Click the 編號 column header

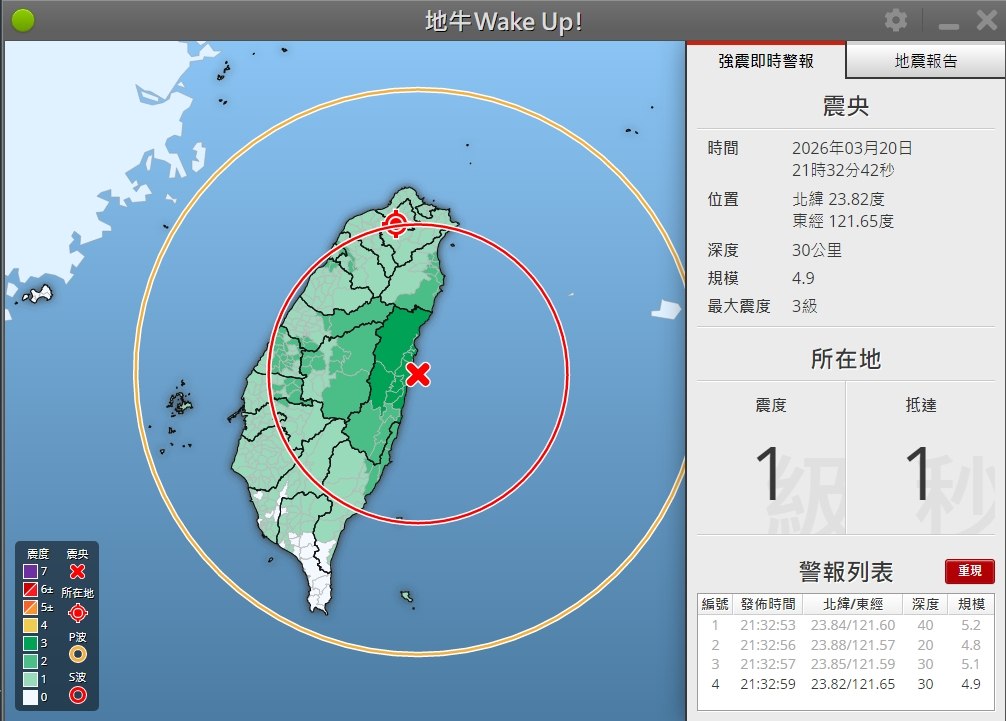[x=715, y=604]
